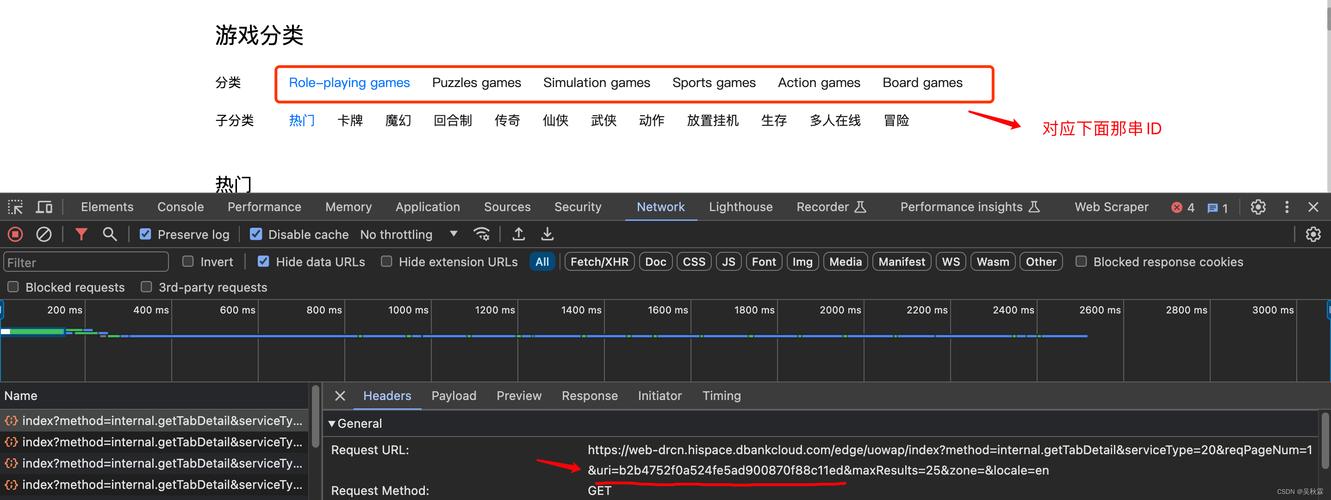
Task: Click the export HAR download icon
Action: 547,234
